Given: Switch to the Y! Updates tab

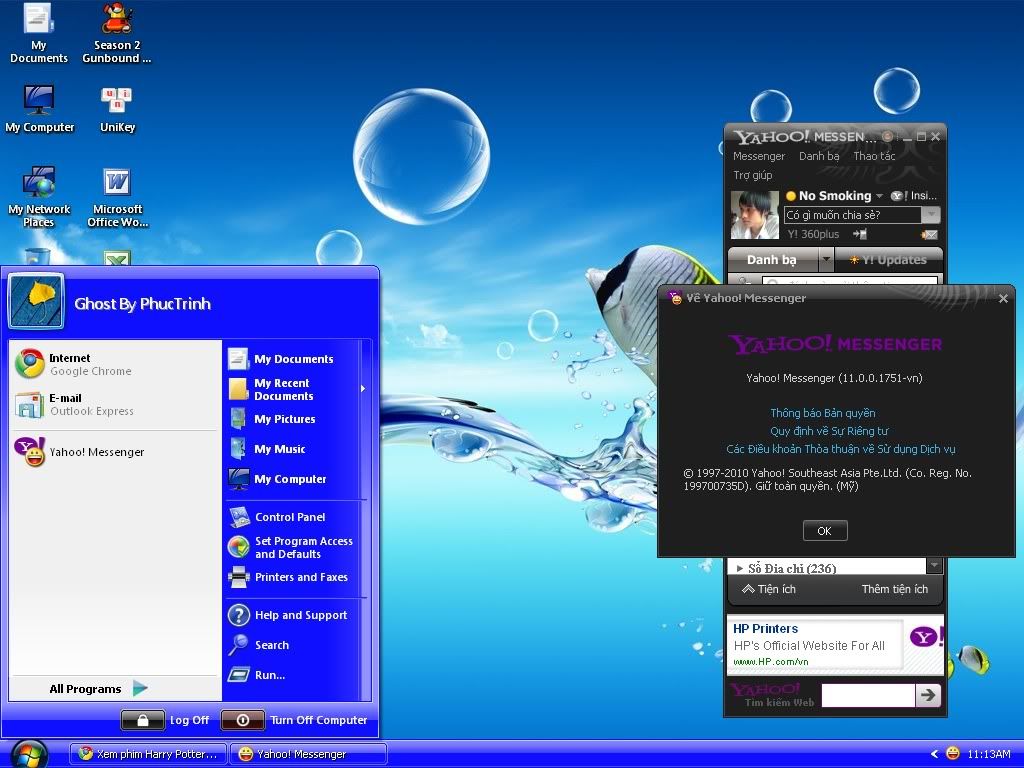Looking at the screenshot, I should 888,260.
